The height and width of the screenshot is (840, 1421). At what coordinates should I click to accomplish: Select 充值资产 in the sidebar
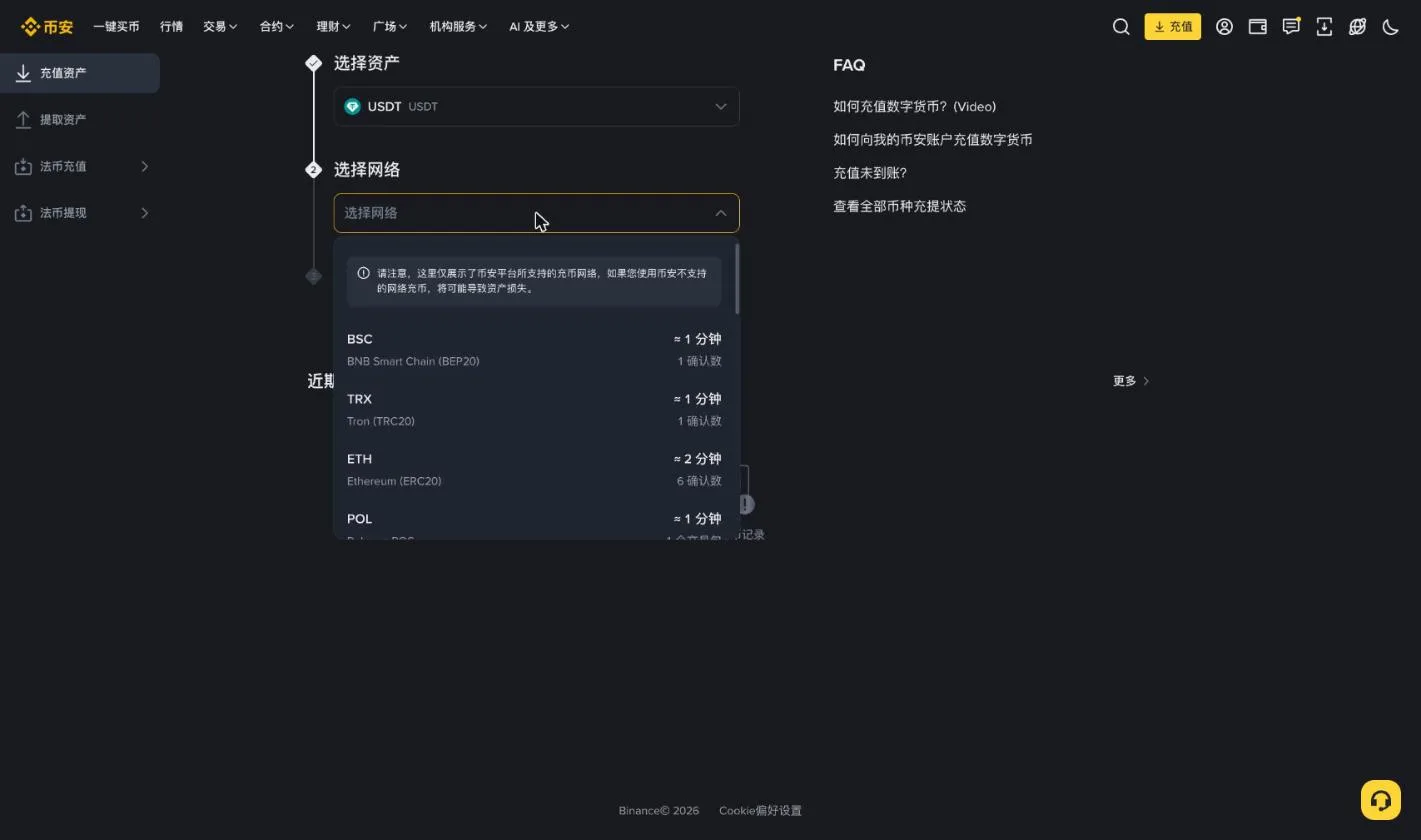(x=80, y=73)
